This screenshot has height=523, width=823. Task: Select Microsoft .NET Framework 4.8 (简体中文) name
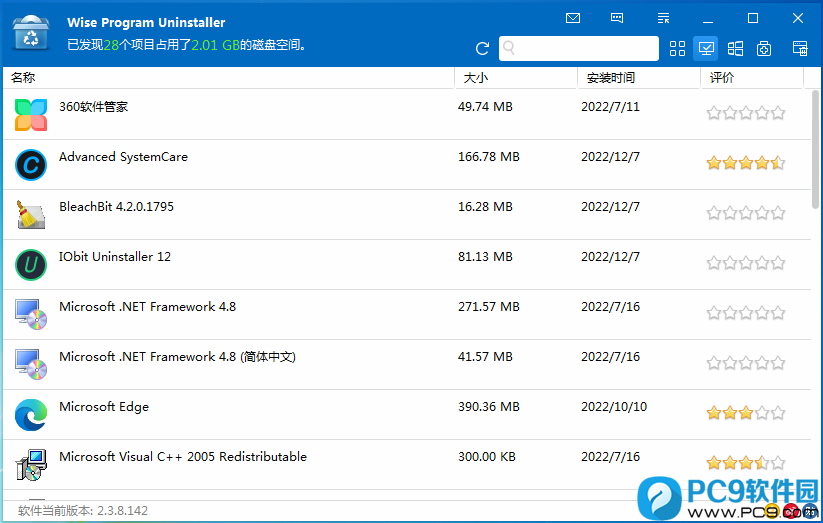[x=177, y=357]
